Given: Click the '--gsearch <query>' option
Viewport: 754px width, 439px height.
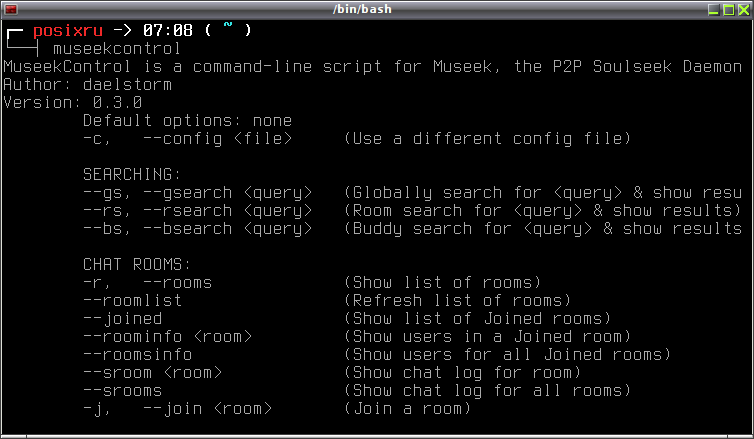Looking at the screenshot, I should pyautogui.click(x=228, y=193).
